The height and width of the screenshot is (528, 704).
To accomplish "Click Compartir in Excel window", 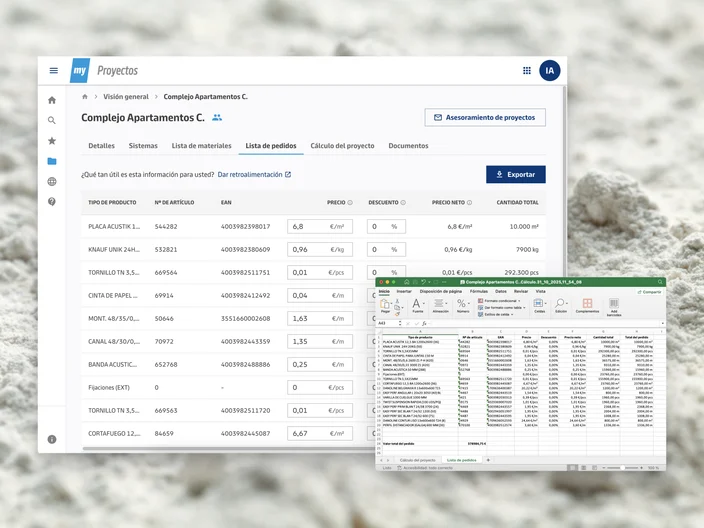I will coord(649,292).
